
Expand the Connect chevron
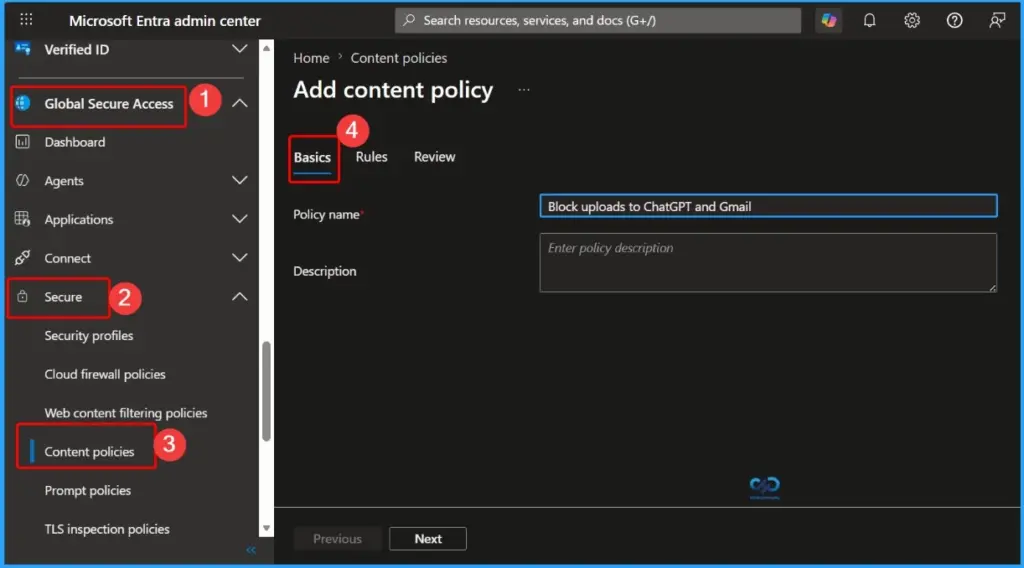click(240, 257)
